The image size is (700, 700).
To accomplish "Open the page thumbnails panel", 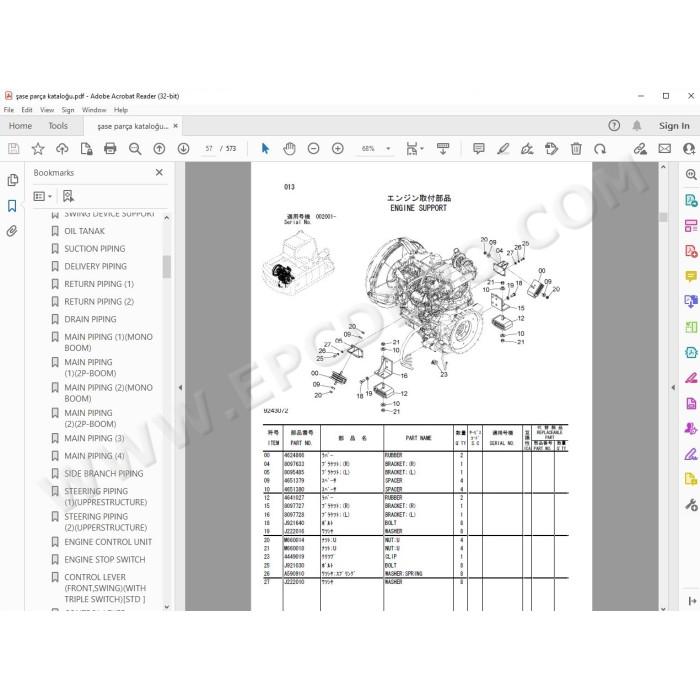I will (12, 180).
